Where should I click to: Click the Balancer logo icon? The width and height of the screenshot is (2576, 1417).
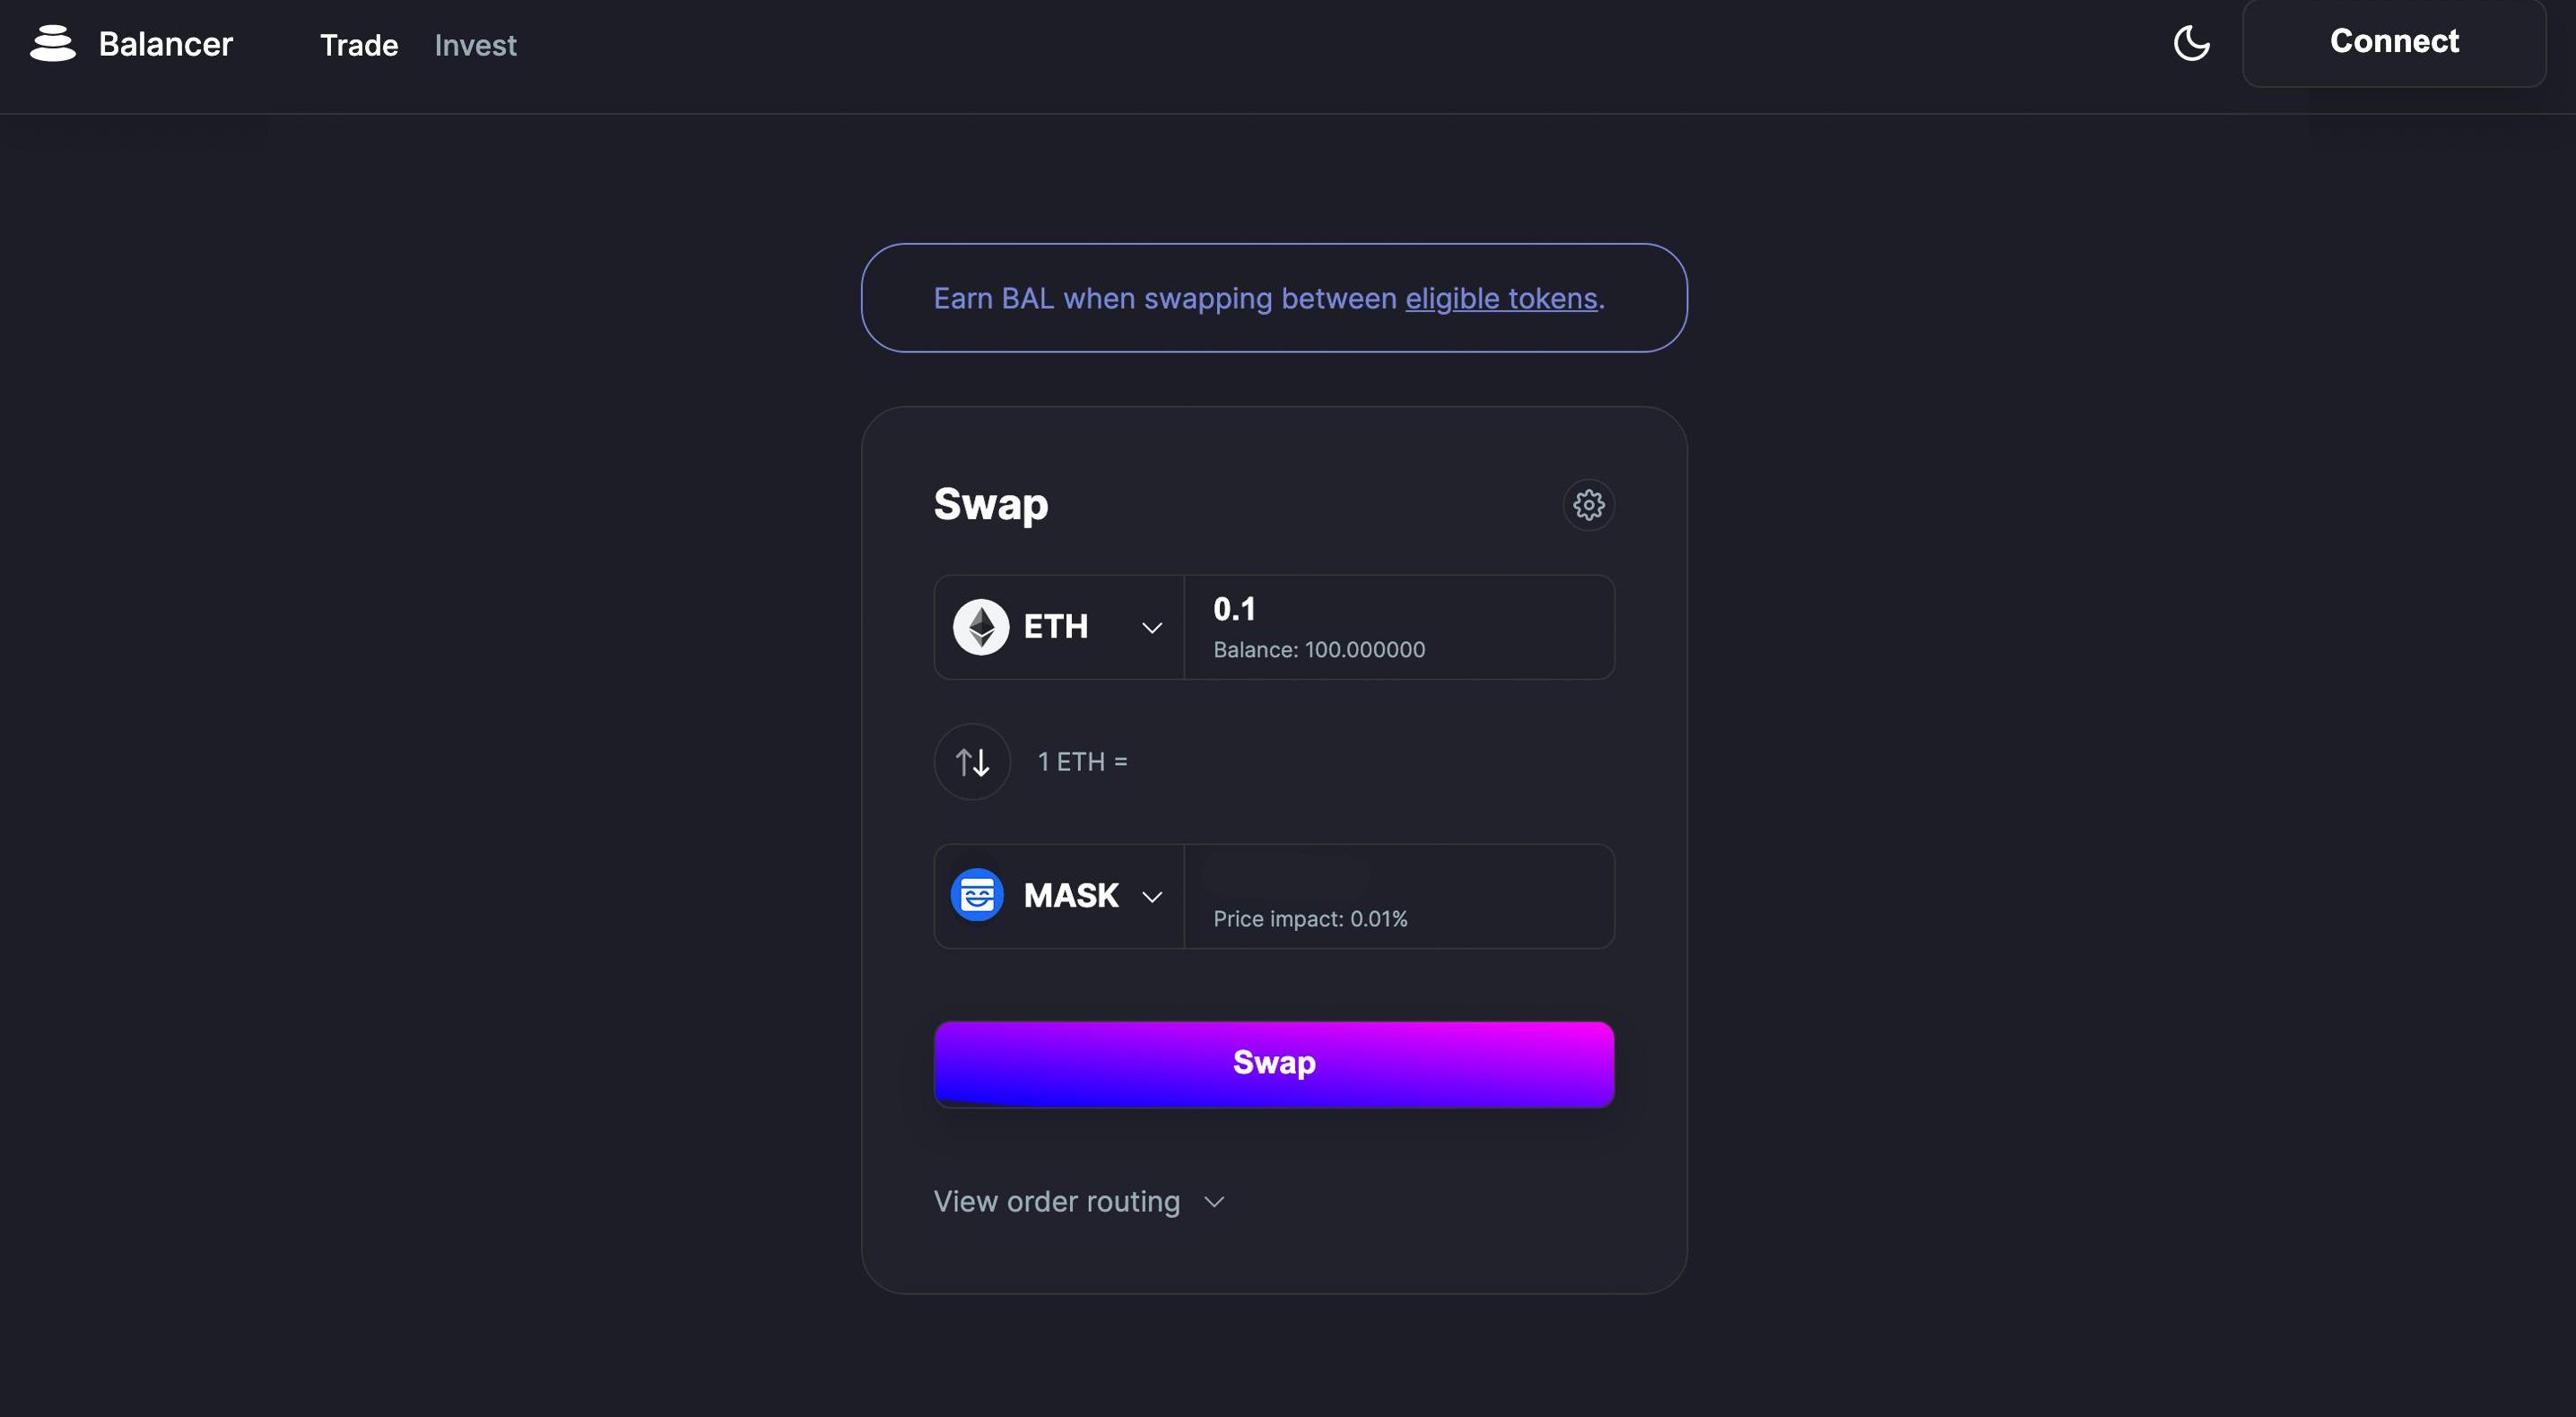tap(53, 44)
